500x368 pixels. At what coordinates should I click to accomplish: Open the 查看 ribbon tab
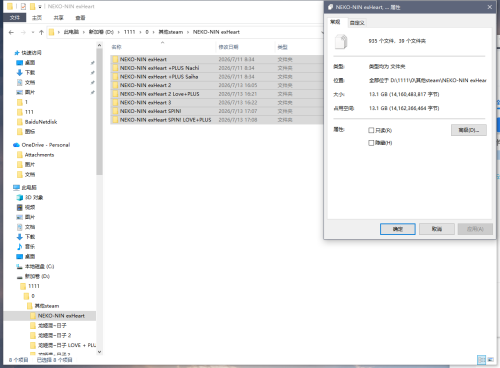[x=80, y=18]
